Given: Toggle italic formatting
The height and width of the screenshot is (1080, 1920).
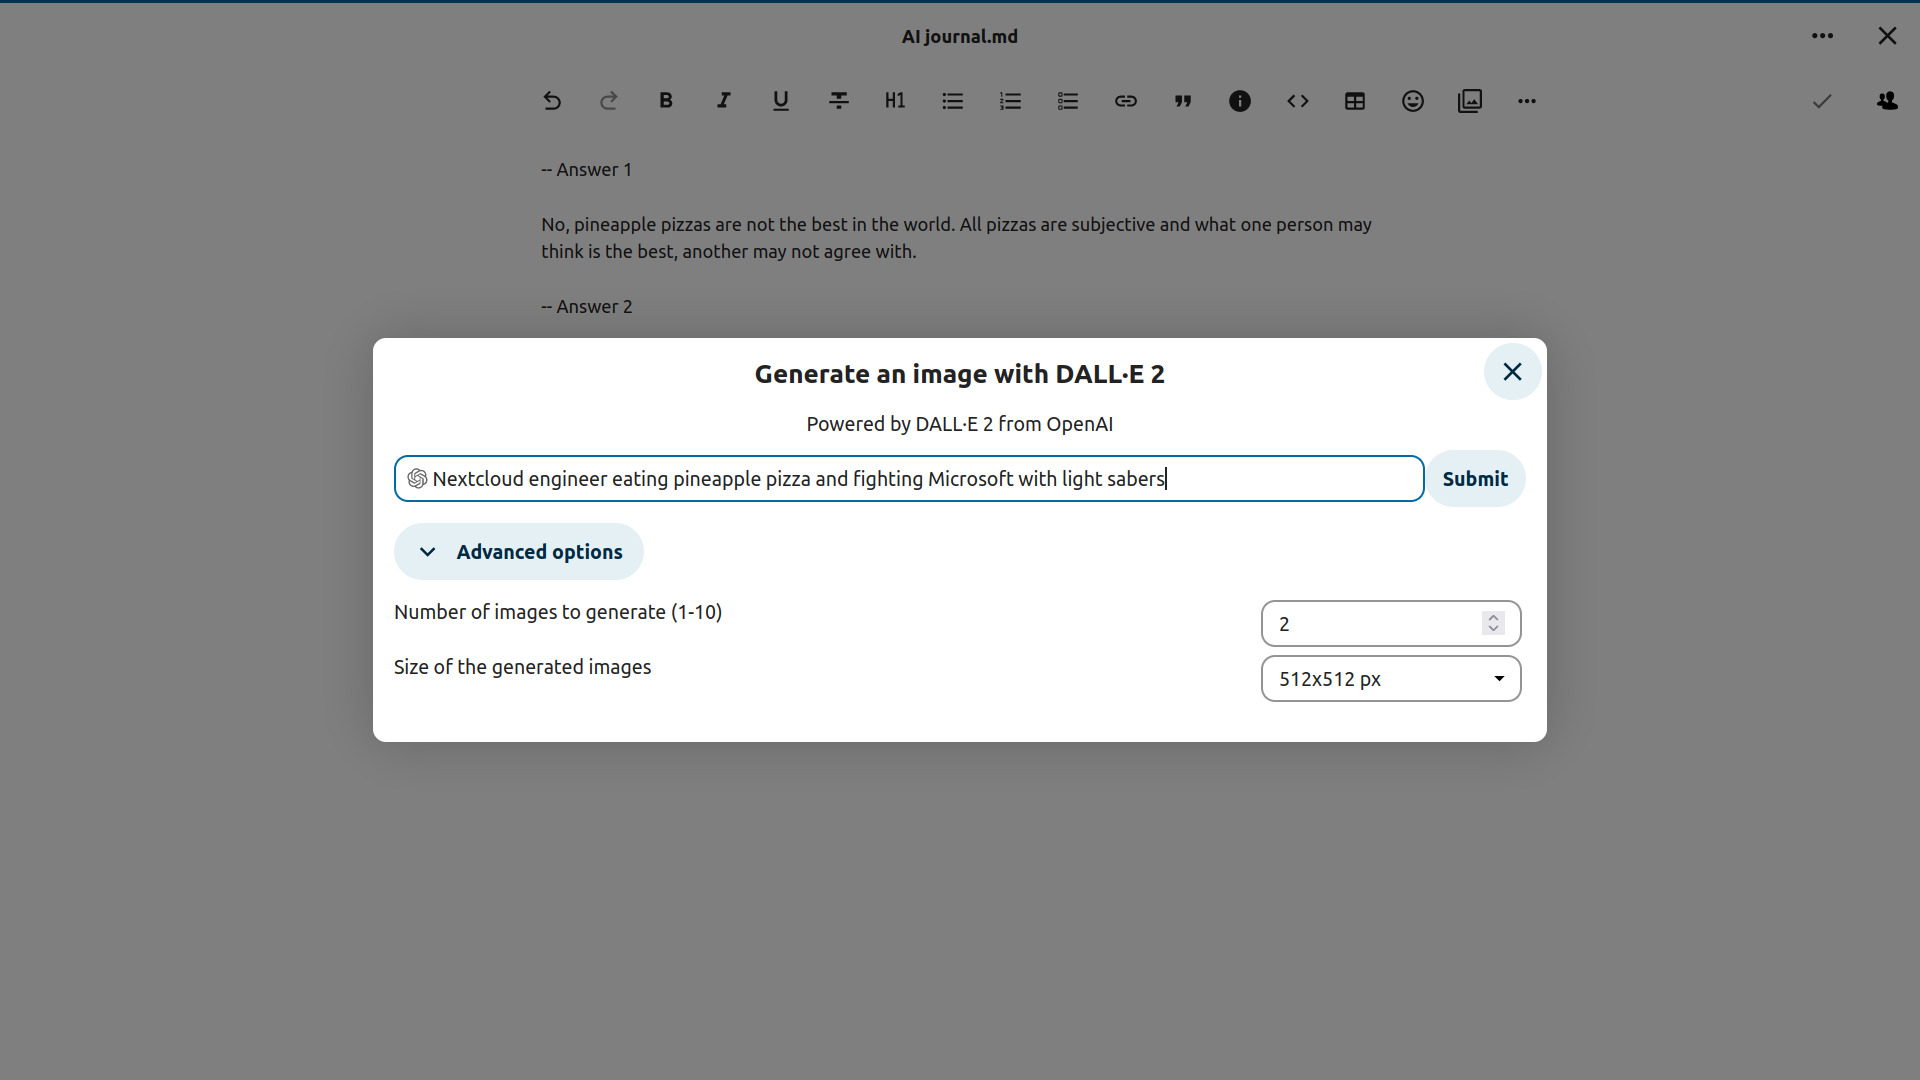Looking at the screenshot, I should coord(723,101).
